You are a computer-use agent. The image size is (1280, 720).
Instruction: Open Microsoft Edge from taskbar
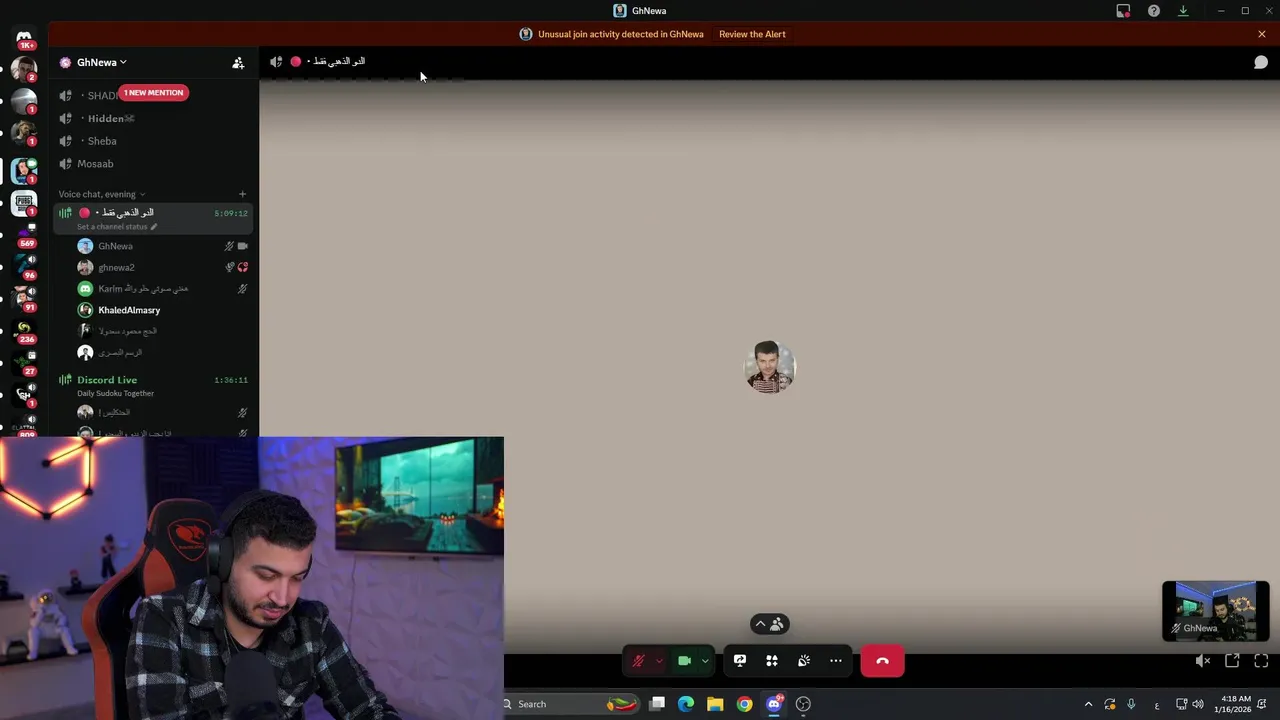point(686,704)
